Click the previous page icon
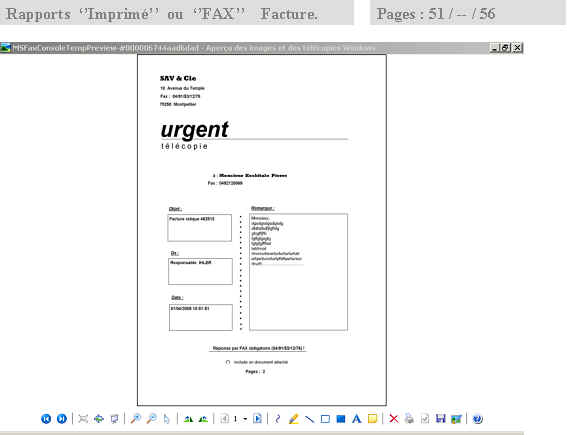Screen dimensions: 567x435 [x=224, y=419]
